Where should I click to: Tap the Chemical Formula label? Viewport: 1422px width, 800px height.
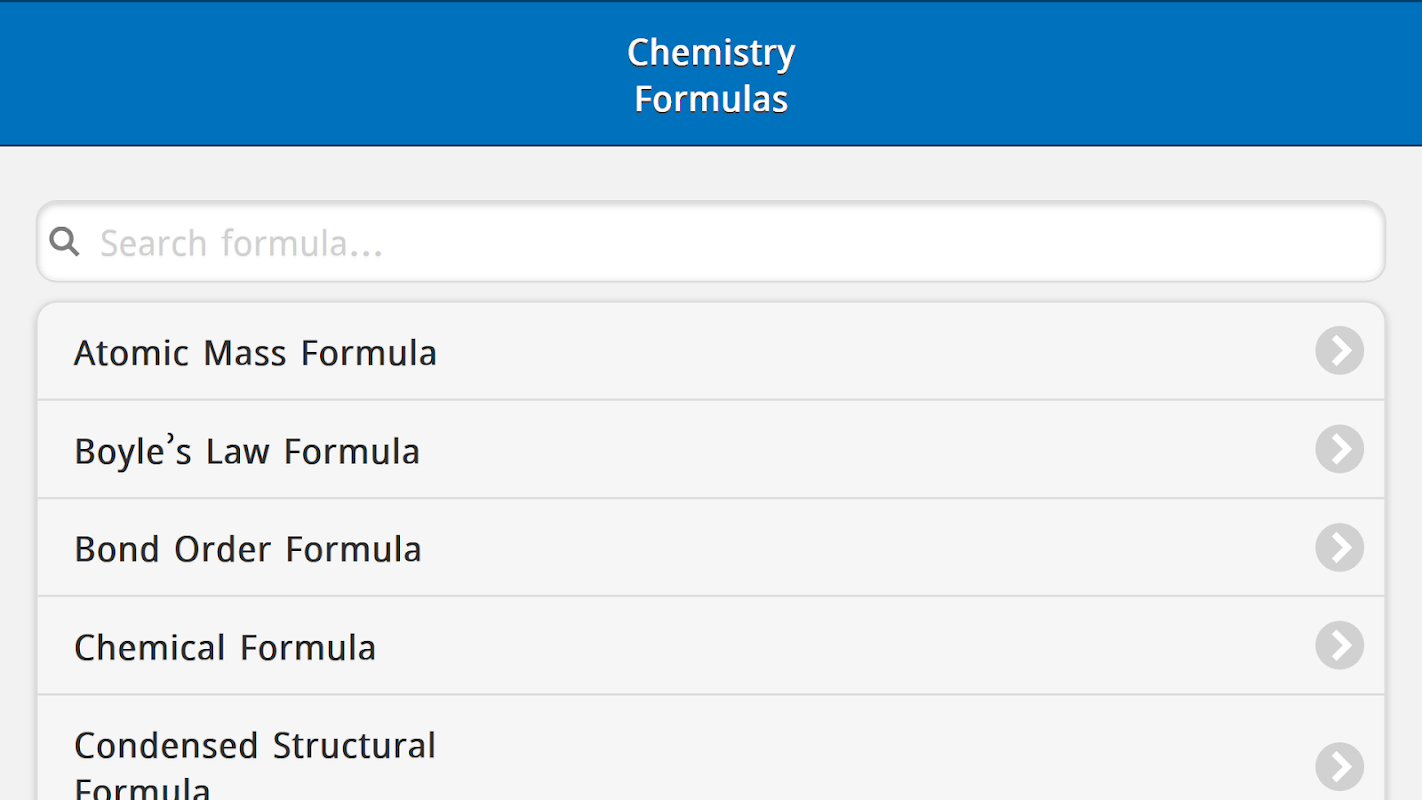pyautogui.click(x=225, y=647)
